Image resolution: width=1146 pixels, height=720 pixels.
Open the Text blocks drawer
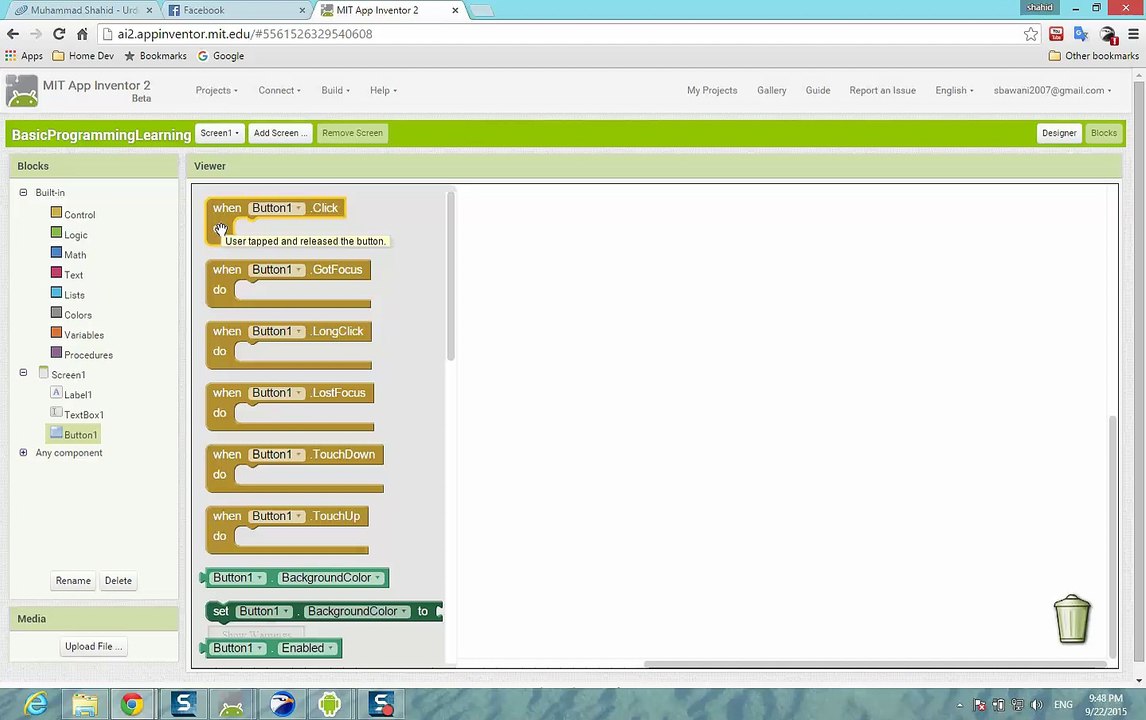67,274
